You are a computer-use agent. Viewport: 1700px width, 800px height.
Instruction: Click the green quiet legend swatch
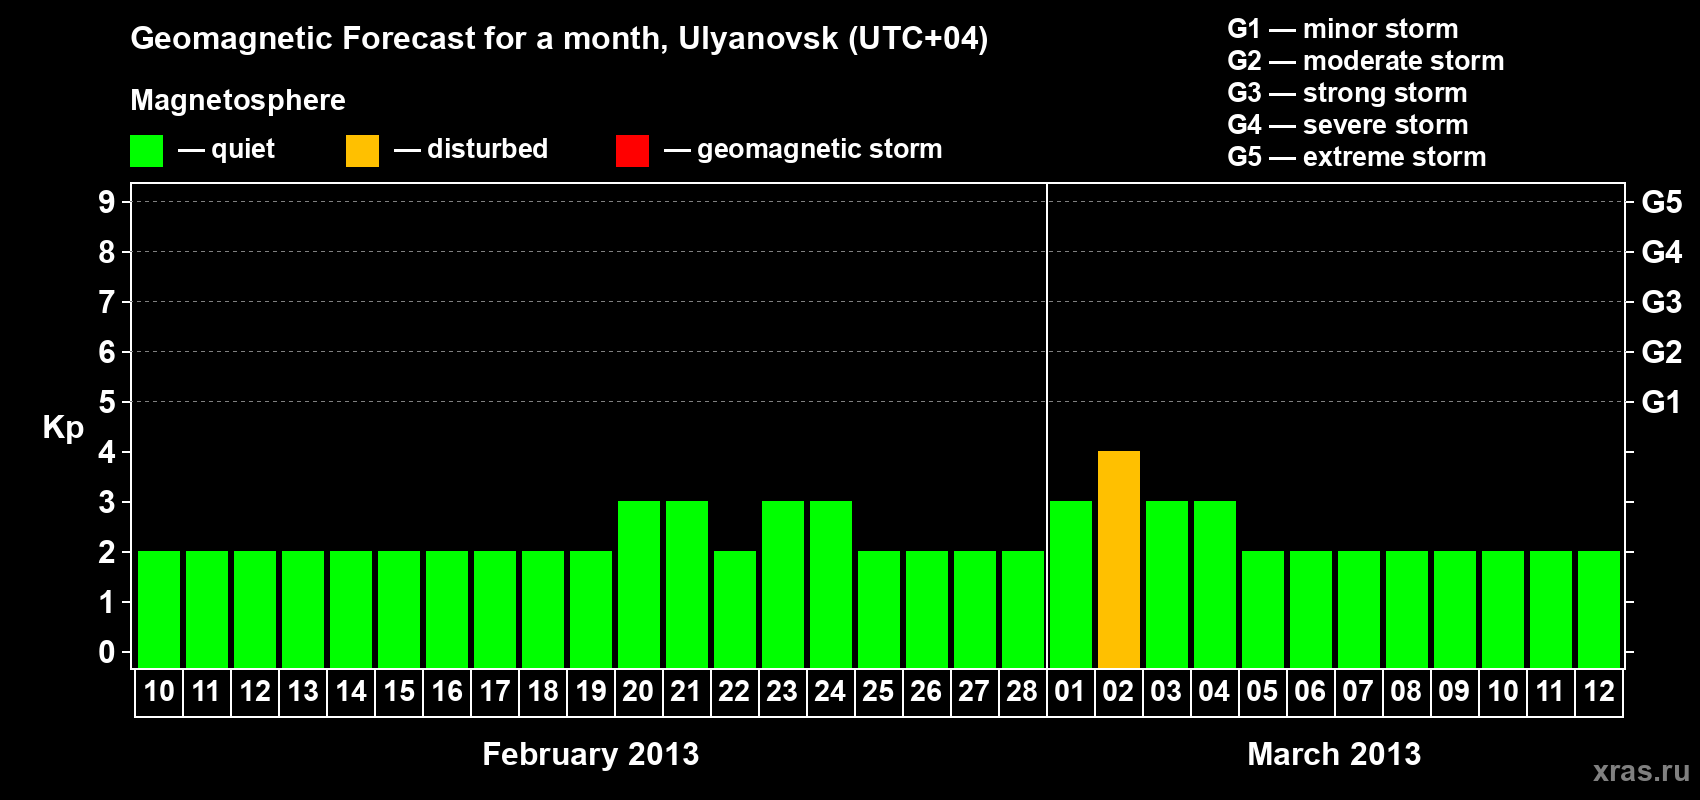[x=146, y=151]
